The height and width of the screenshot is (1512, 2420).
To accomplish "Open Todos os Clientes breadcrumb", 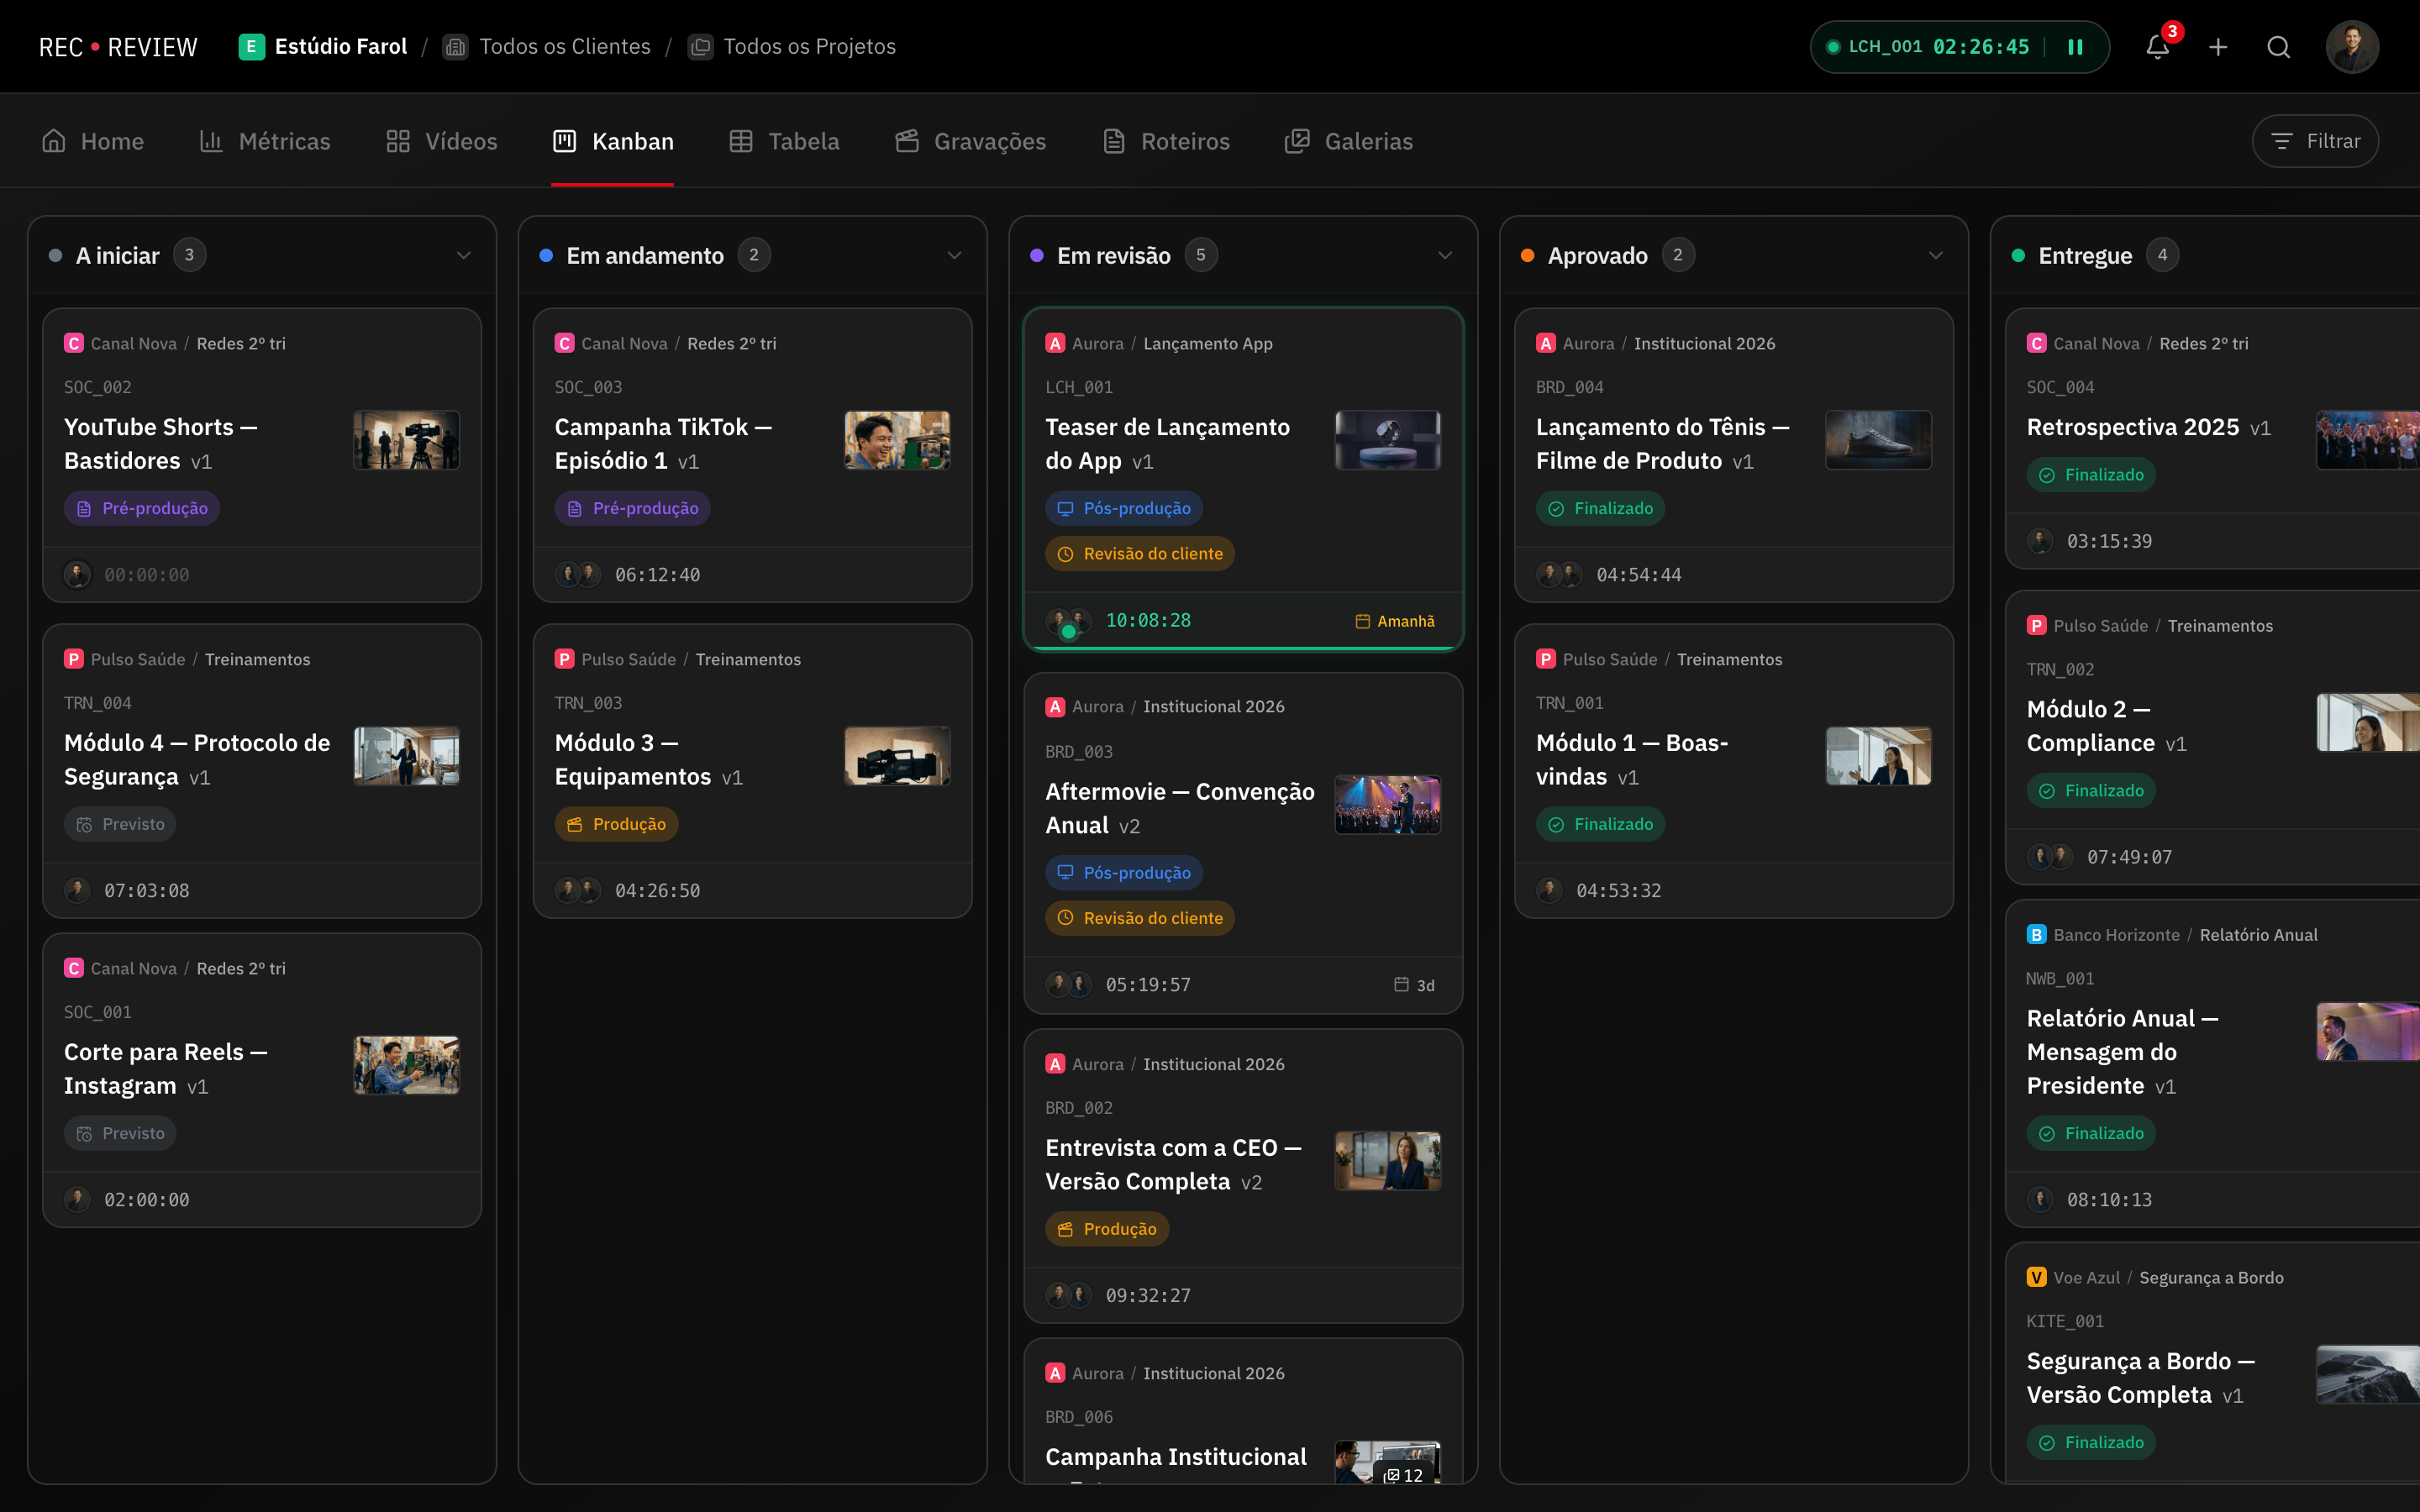I will point(547,46).
